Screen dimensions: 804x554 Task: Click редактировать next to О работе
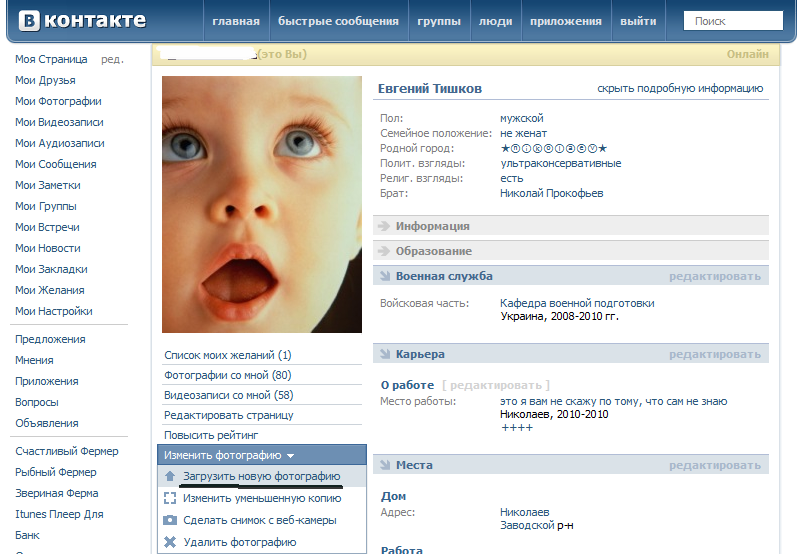point(496,385)
